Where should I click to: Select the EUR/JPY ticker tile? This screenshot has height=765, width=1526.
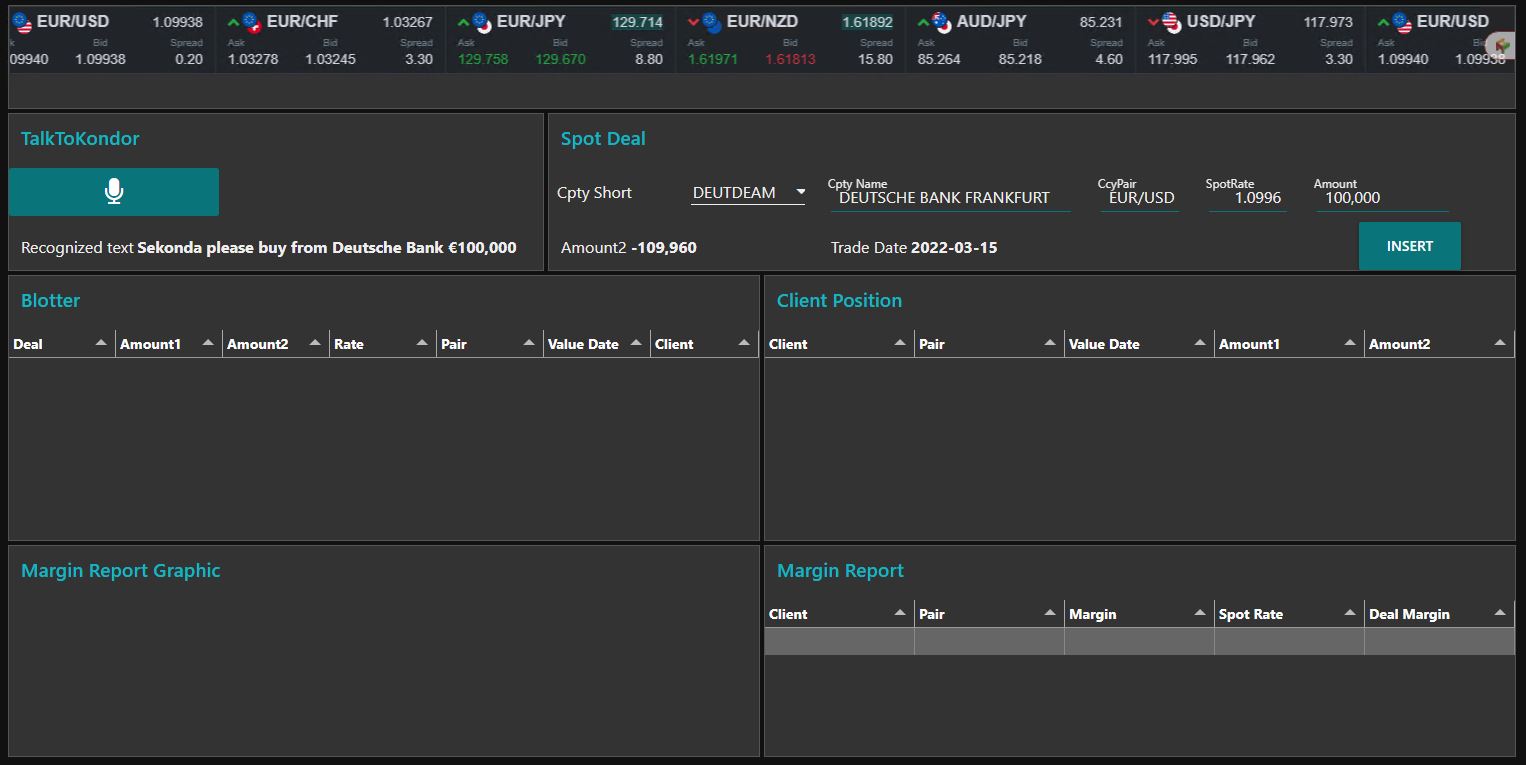[560, 40]
